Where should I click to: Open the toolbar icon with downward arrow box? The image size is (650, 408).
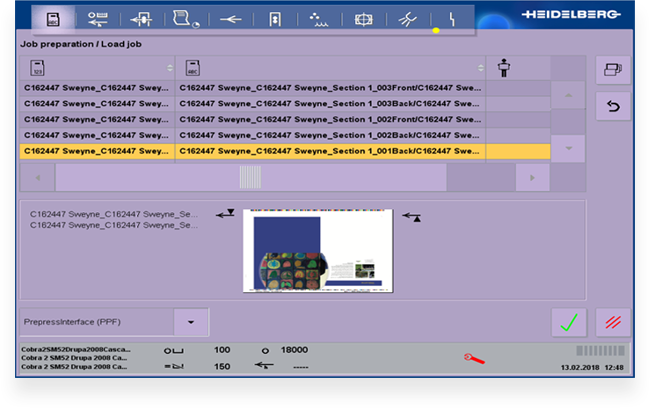point(274,19)
